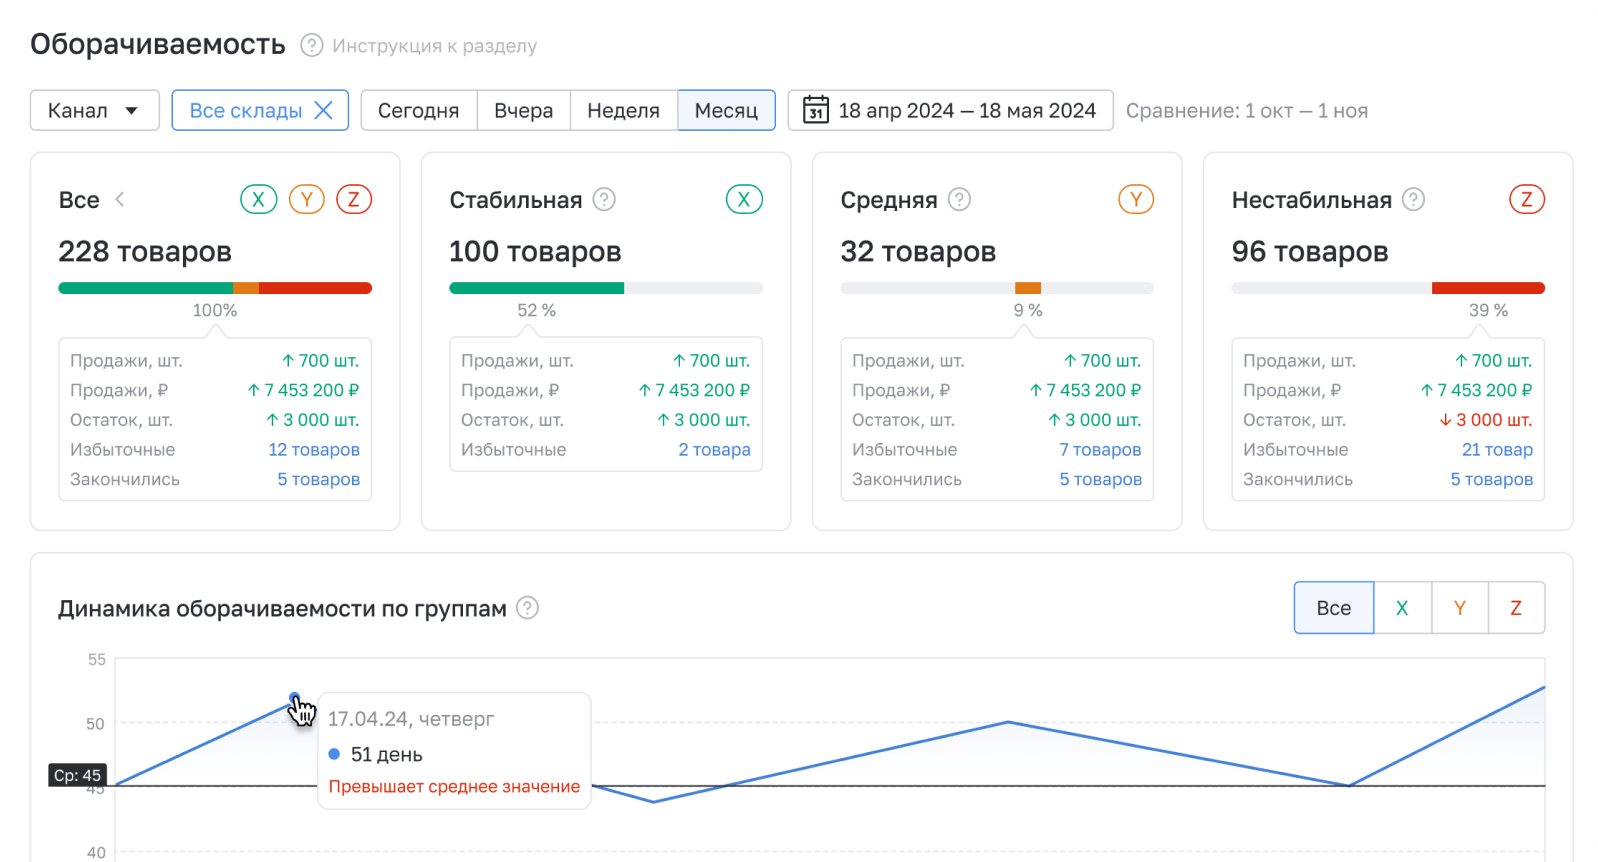Click the green progress bar in Стабильная card
Screen dimensions: 1598x862
pos(536,288)
